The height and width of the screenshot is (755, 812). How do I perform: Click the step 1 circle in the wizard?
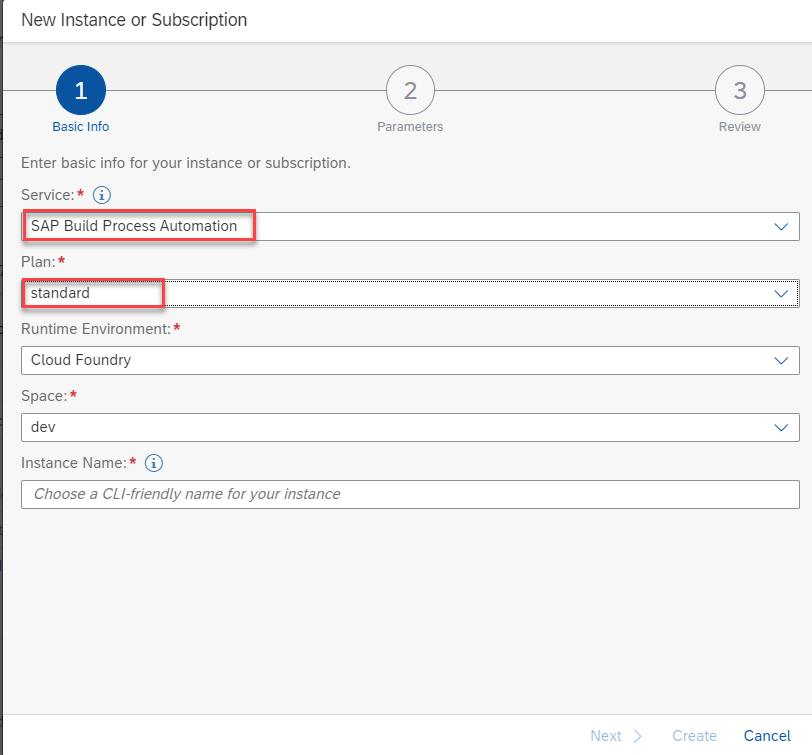[81, 91]
